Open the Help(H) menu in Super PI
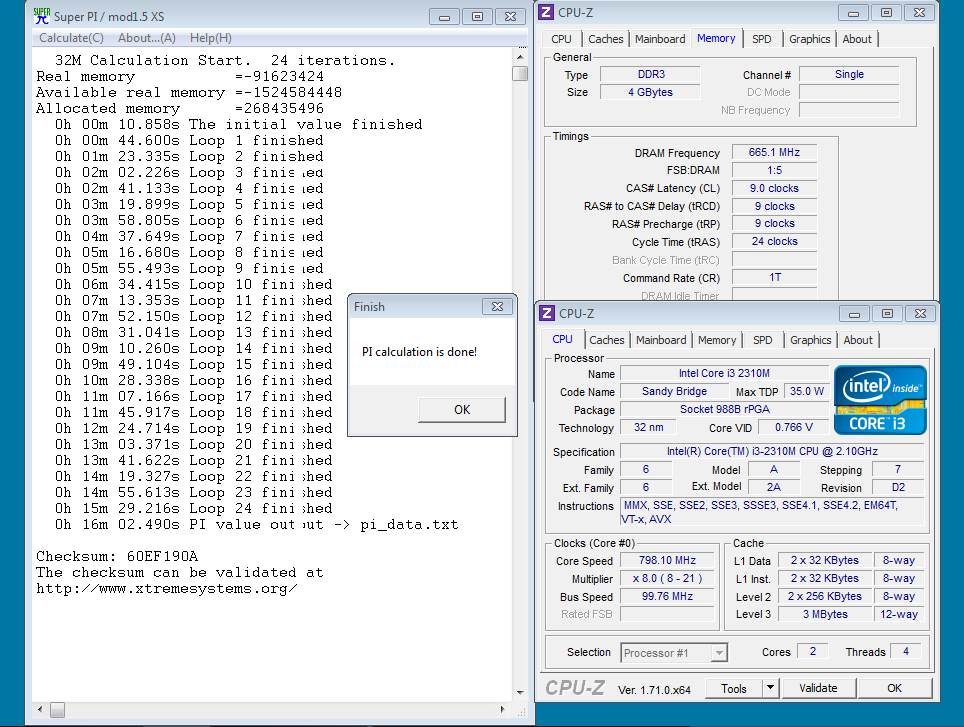This screenshot has height=727, width=964. coord(211,38)
